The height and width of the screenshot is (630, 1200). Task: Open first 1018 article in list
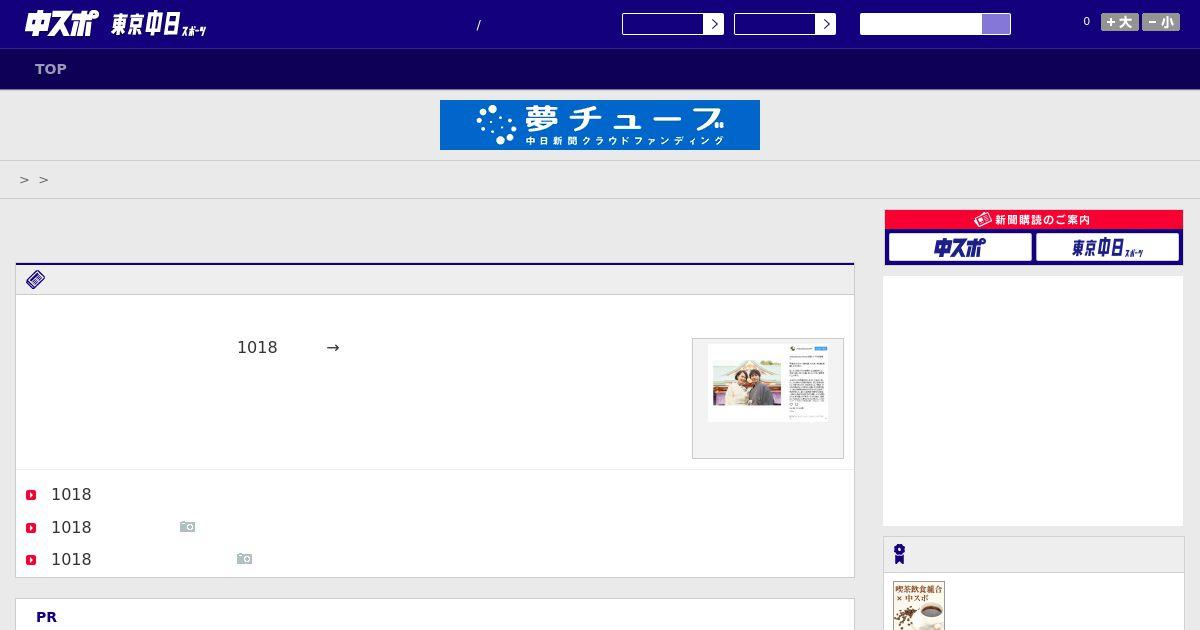click(71, 494)
